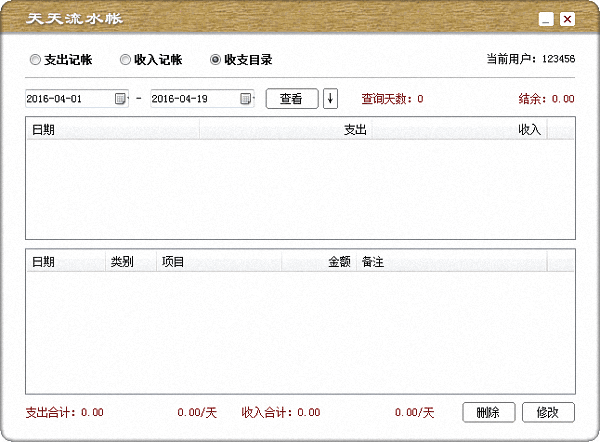Image resolution: width=600 pixels, height=442 pixels.
Task: Click the 删除 button
Action: pyautogui.click(x=488, y=412)
